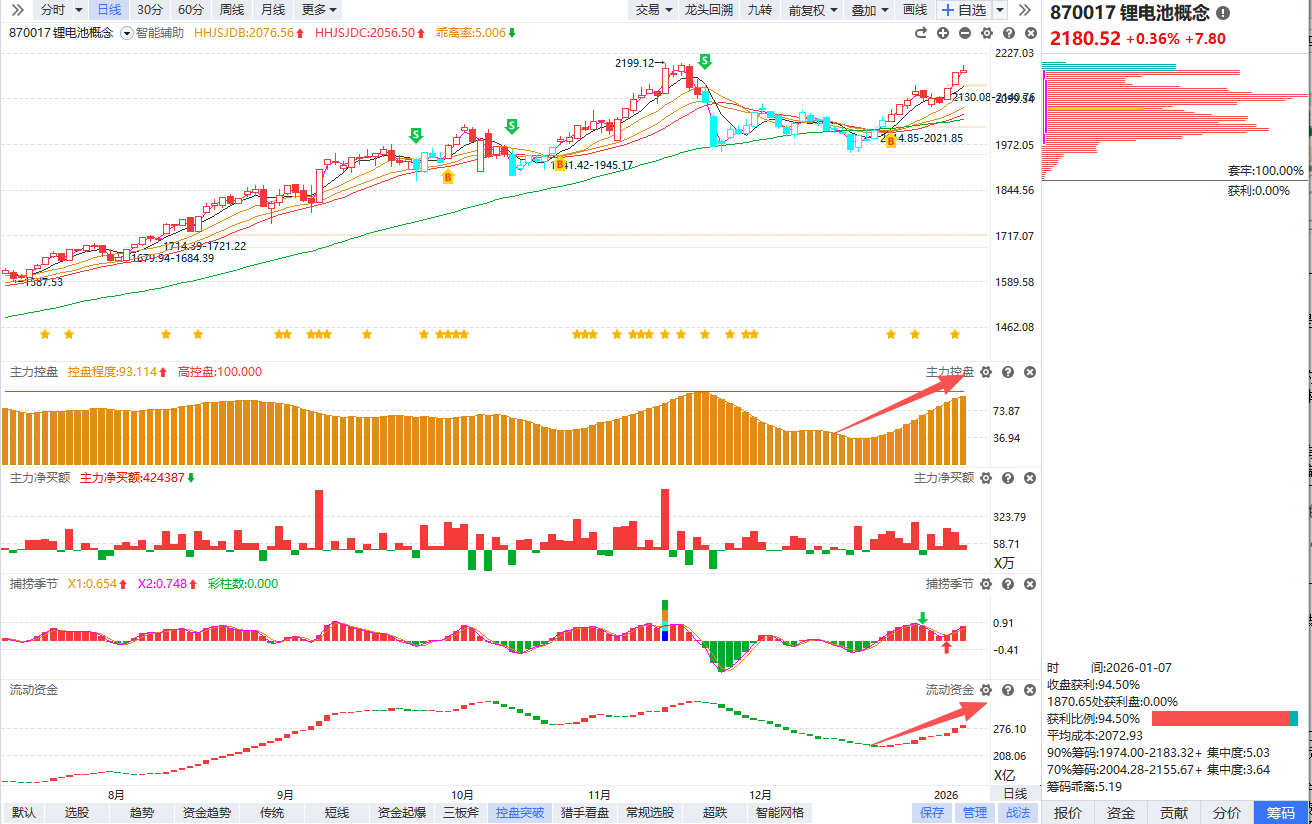This screenshot has height=824, width=1312.
Task: Collapse panel using top-left double chevron
Action: [16, 10]
